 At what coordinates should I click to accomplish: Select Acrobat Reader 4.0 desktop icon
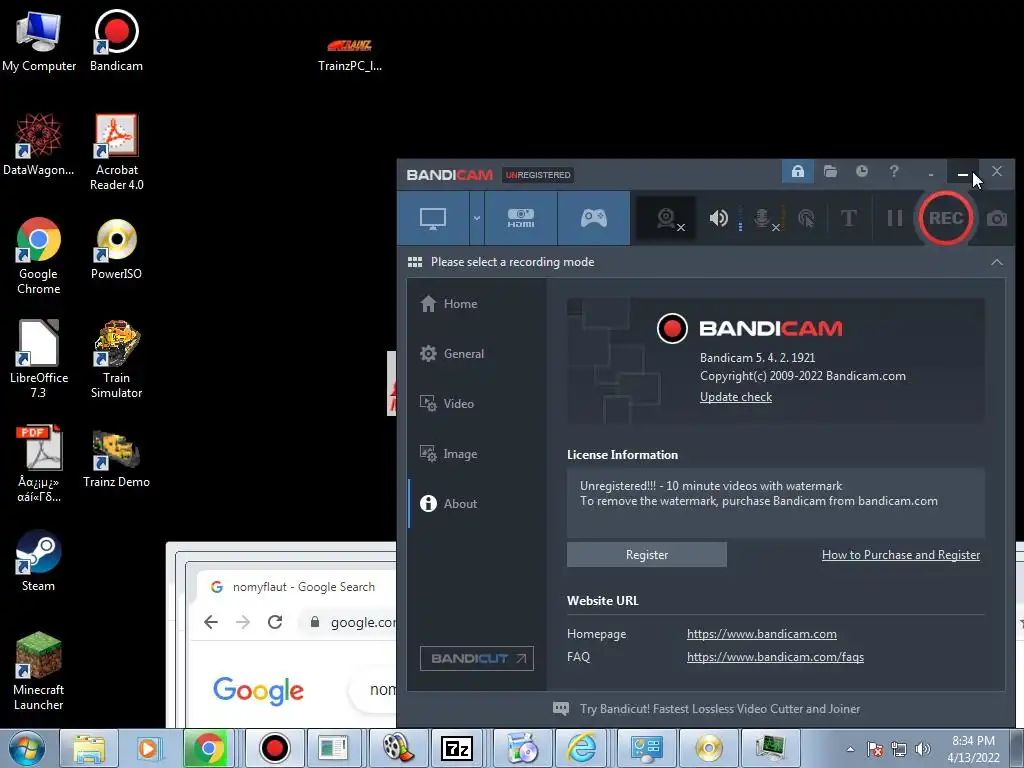coord(116,152)
